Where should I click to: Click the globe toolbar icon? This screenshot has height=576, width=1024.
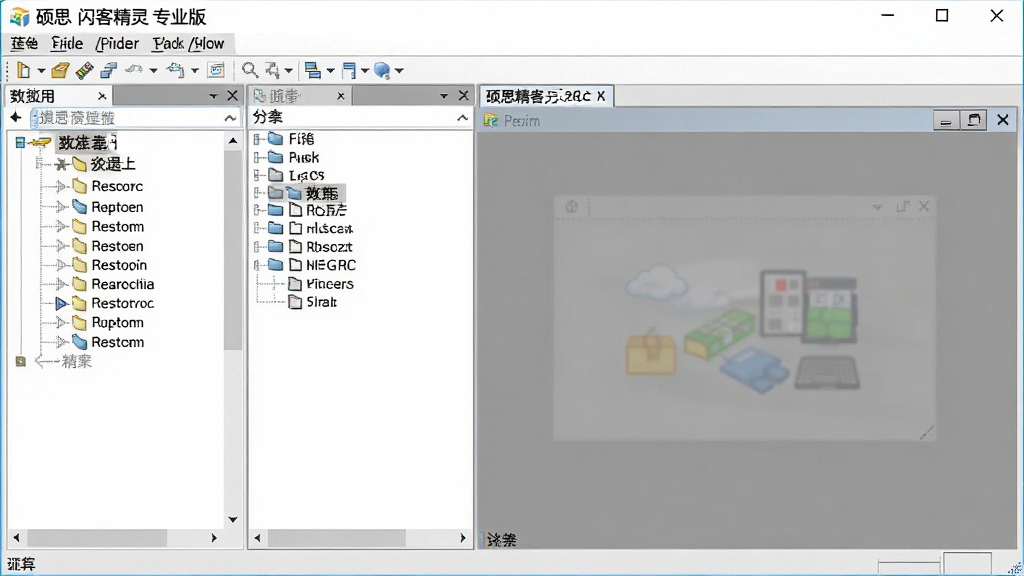click(x=383, y=70)
